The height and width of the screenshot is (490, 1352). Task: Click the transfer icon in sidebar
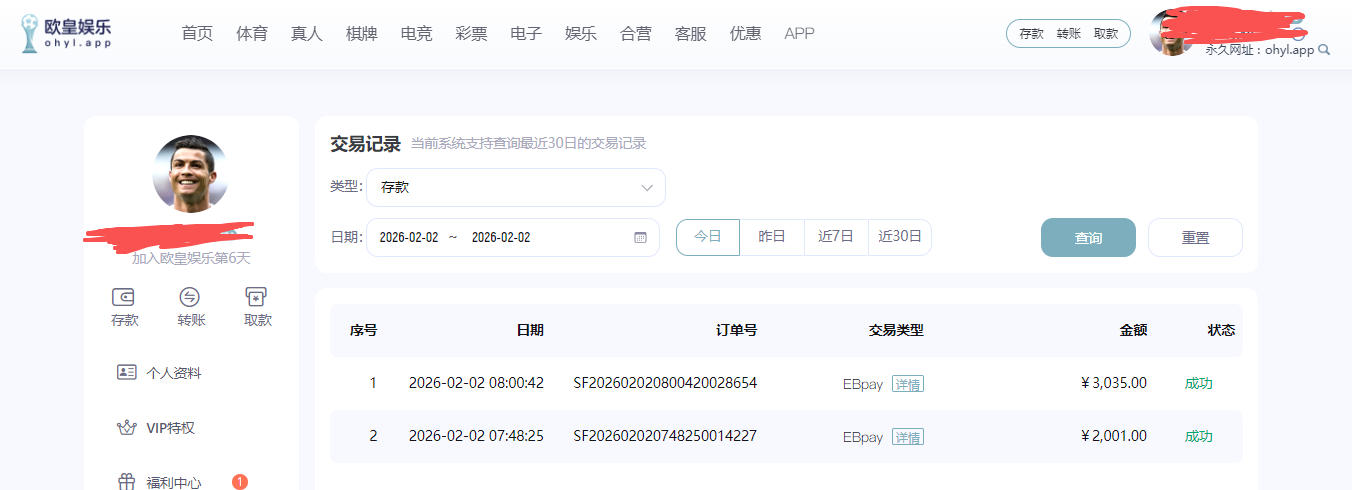pyautogui.click(x=190, y=297)
